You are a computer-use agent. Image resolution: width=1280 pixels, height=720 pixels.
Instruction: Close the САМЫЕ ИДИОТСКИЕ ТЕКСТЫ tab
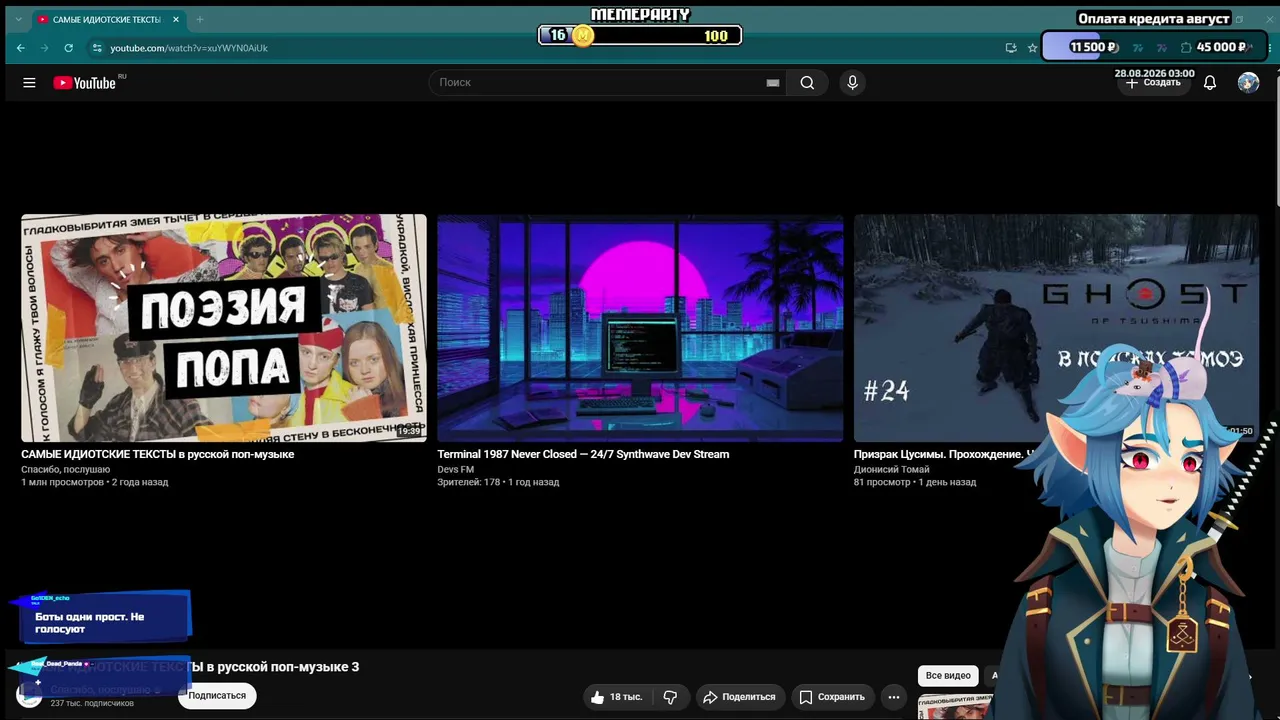click(176, 20)
